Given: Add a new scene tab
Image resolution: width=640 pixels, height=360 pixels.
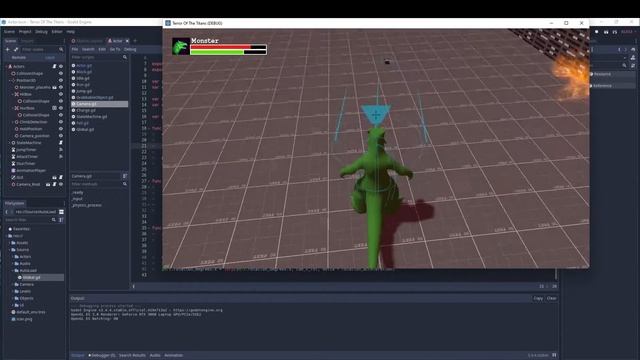Looking at the screenshot, I should tap(135, 41).
